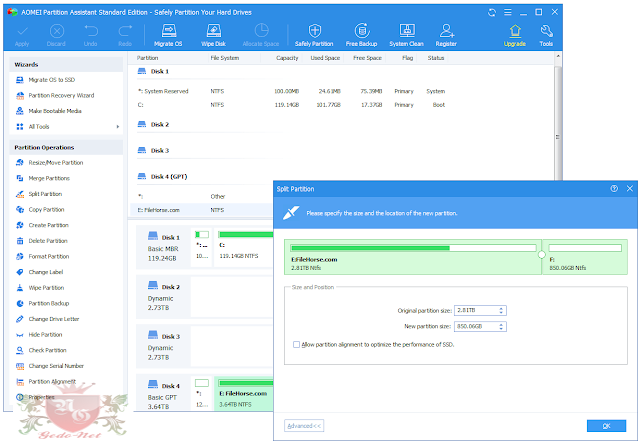The image size is (640, 443).
Task: Select the E: FileHorse.com row in list
Action: coord(202,210)
